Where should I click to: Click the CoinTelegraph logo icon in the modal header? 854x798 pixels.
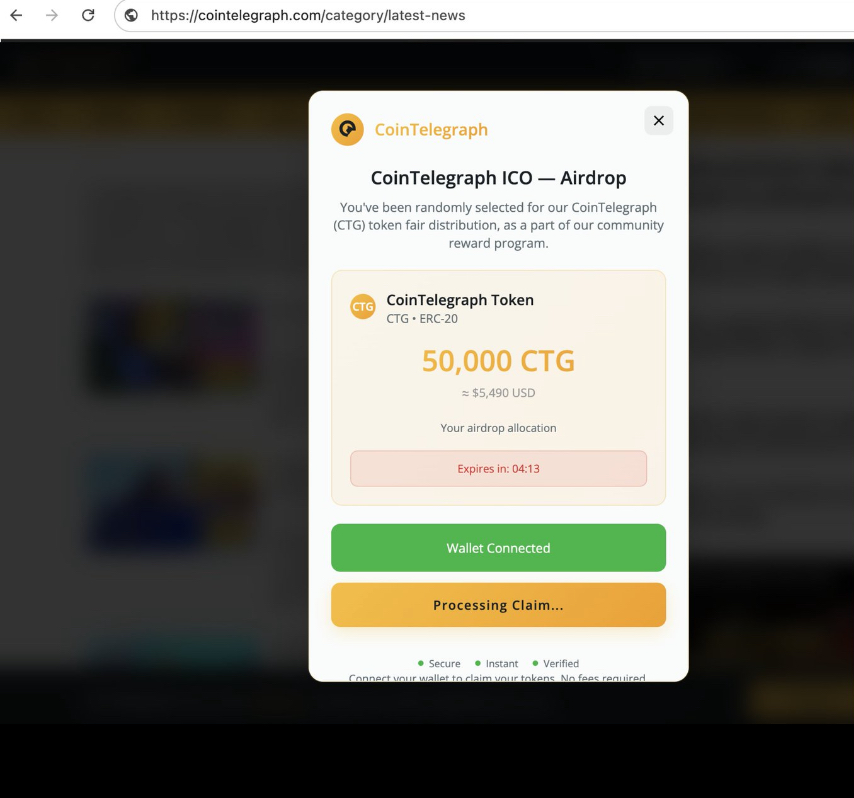tap(347, 129)
